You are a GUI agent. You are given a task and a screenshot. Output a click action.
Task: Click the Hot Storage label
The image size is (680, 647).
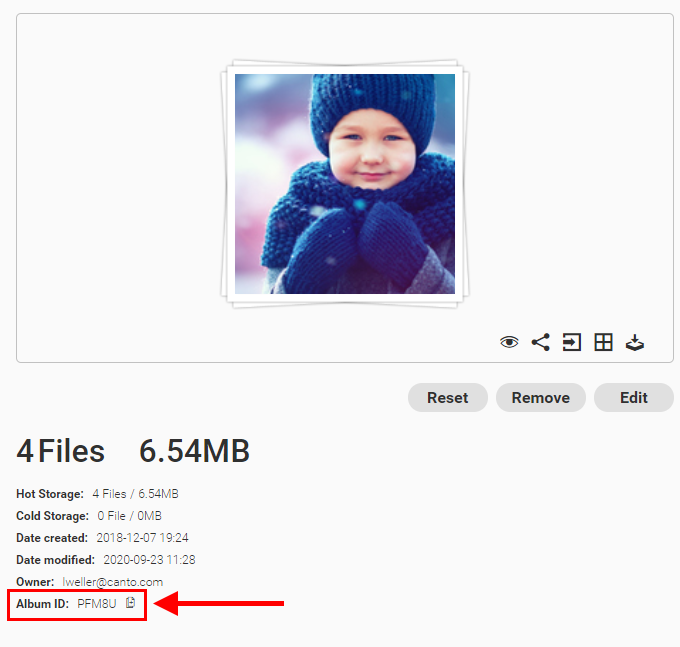(50, 494)
